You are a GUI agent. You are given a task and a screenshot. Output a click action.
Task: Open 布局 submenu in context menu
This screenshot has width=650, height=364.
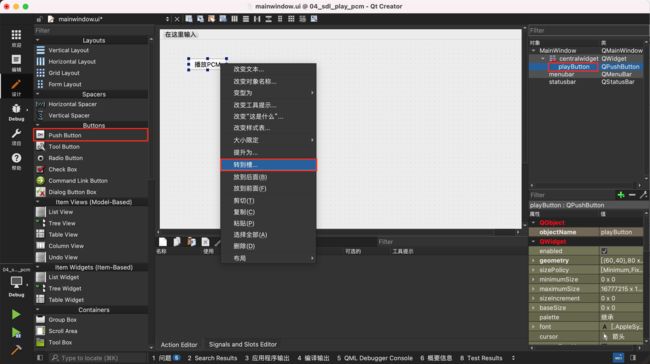268,258
